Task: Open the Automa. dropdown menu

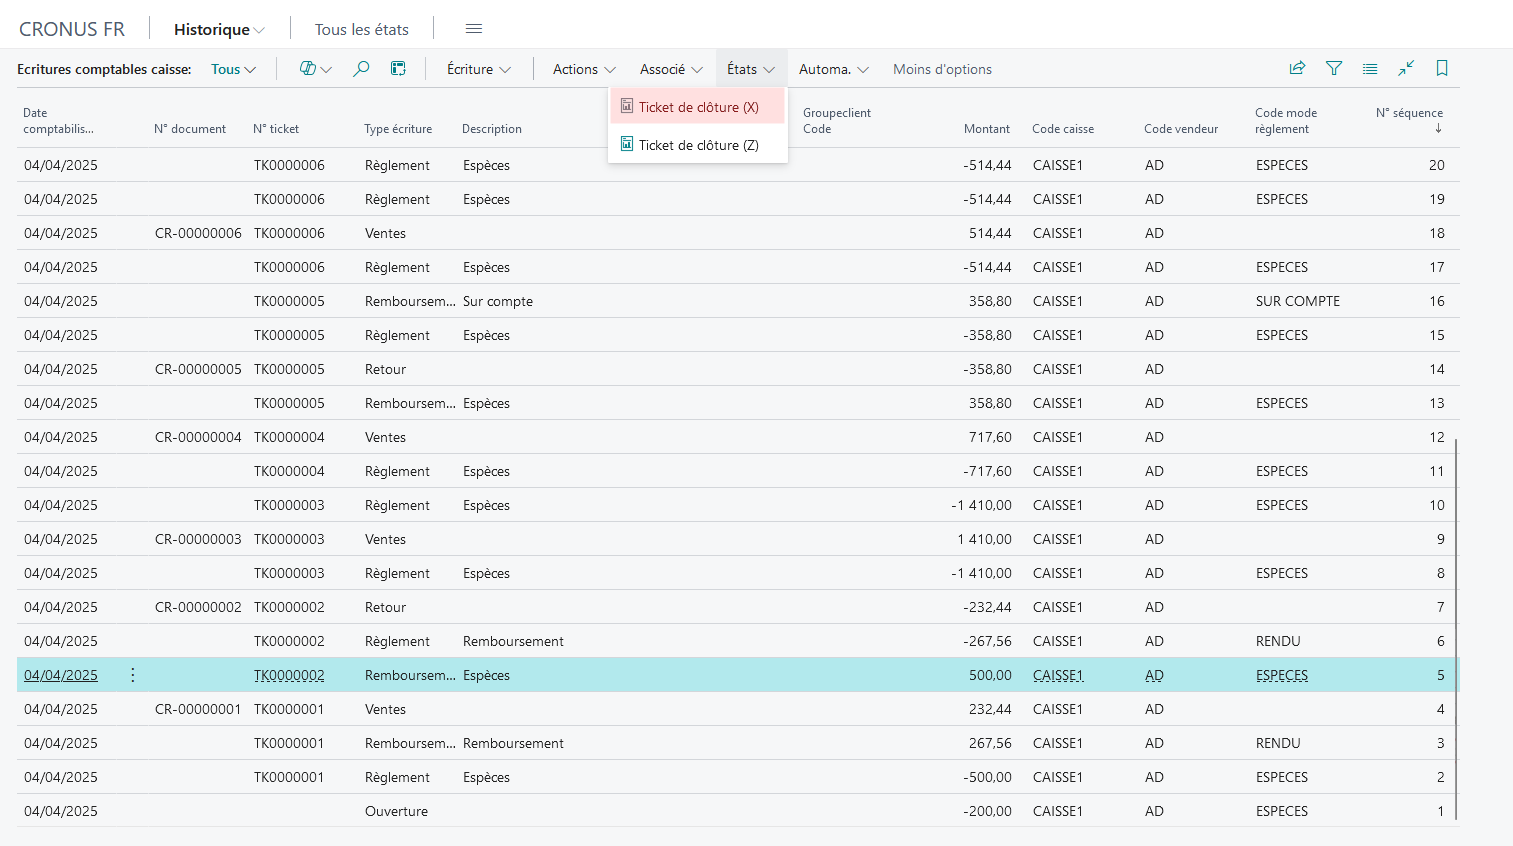Action: 833,69
